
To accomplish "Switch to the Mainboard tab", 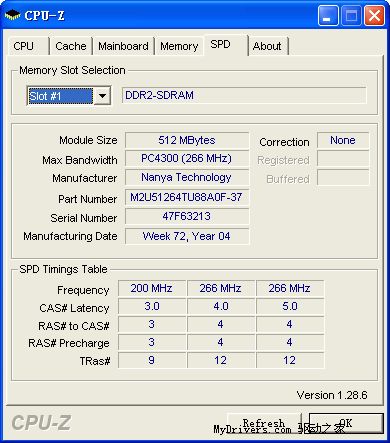I will point(123,46).
